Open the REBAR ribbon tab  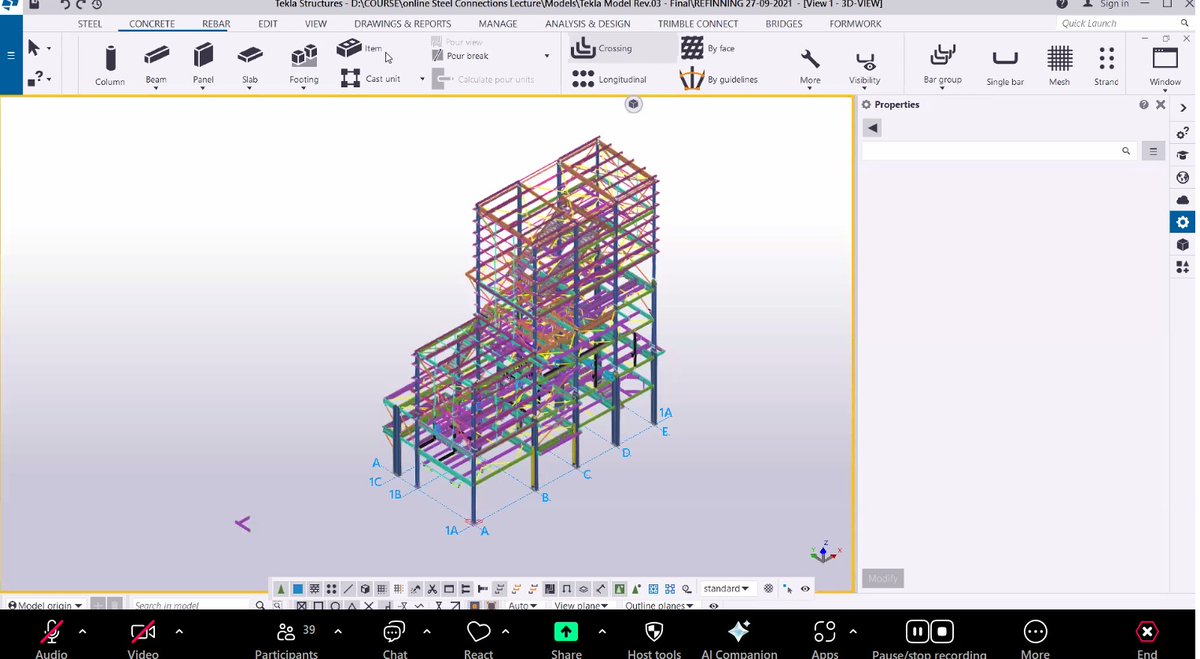click(x=216, y=24)
